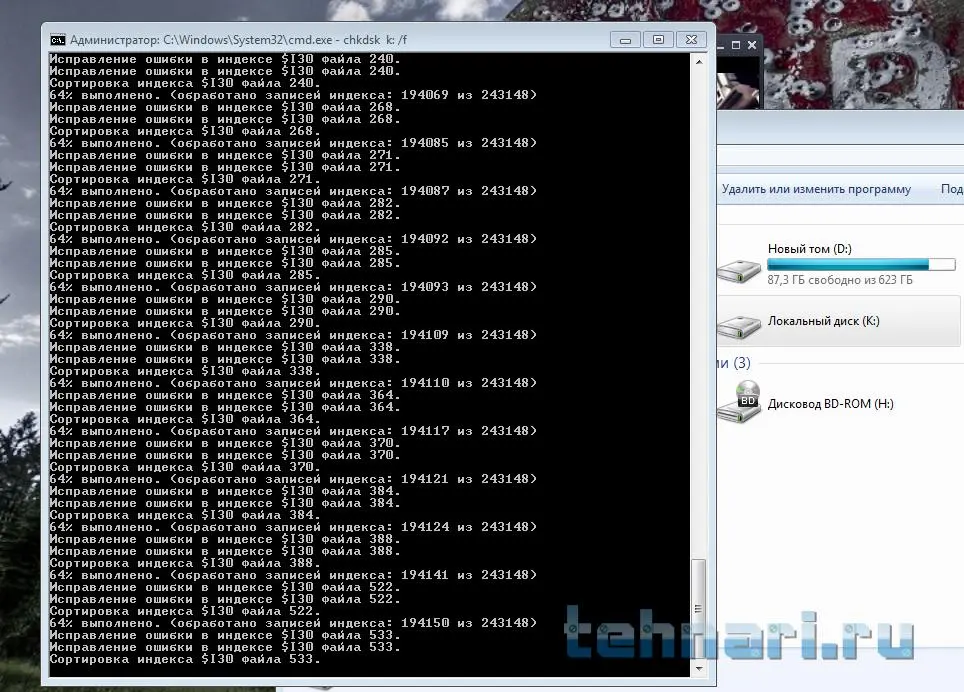Maximize the chkdsk command prompt window

(x=658, y=40)
